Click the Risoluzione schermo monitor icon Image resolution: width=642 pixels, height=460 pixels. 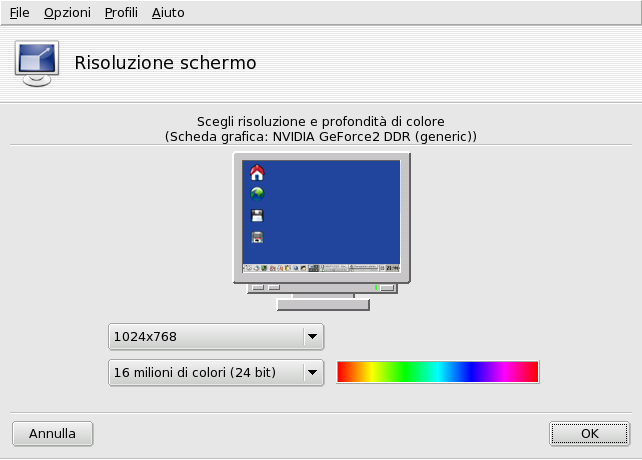coord(35,64)
